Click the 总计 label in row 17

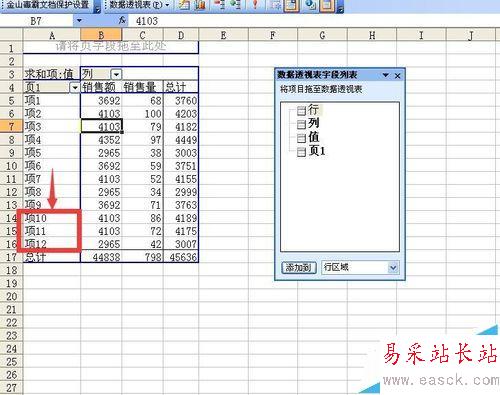pyautogui.click(x=52, y=257)
